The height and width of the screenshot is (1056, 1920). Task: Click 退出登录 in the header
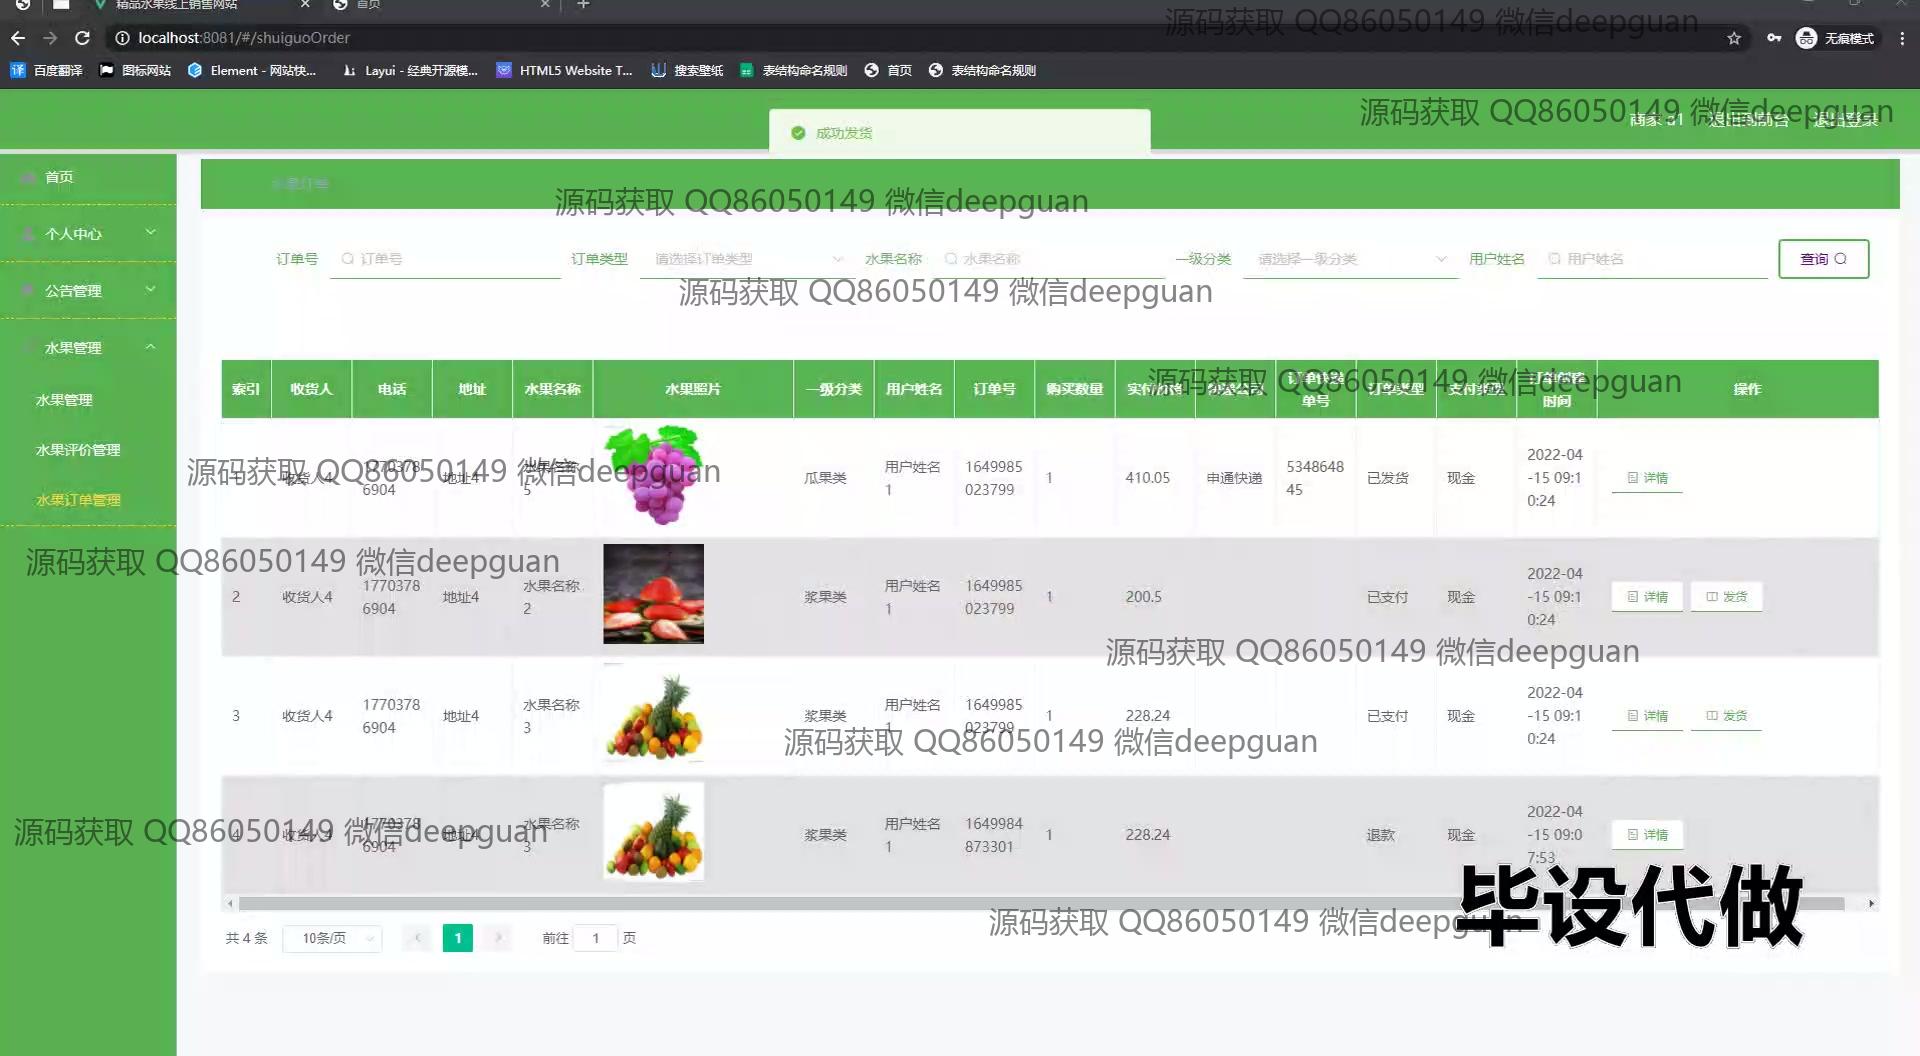(1847, 120)
